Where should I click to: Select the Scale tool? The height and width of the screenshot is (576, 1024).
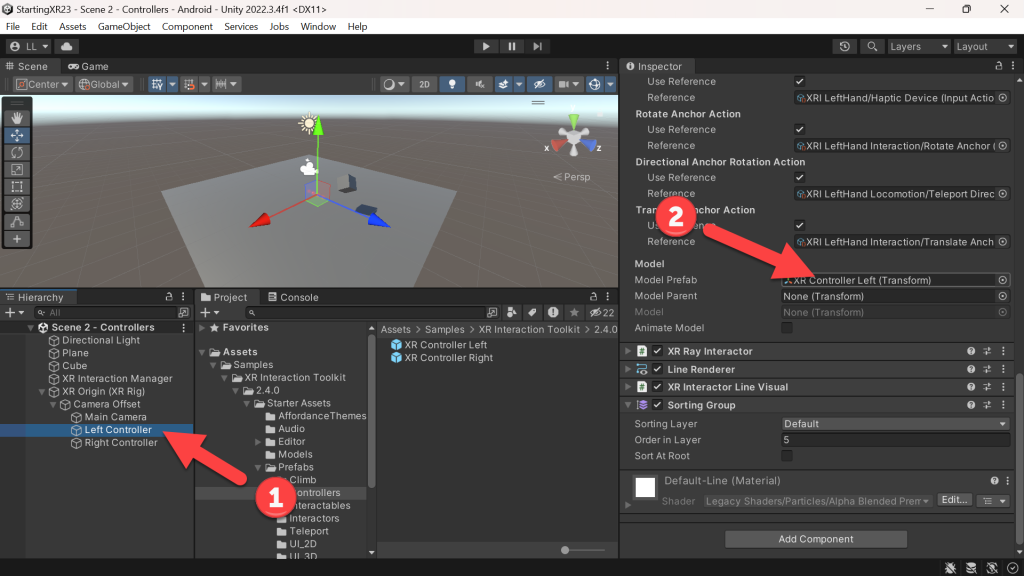point(17,170)
